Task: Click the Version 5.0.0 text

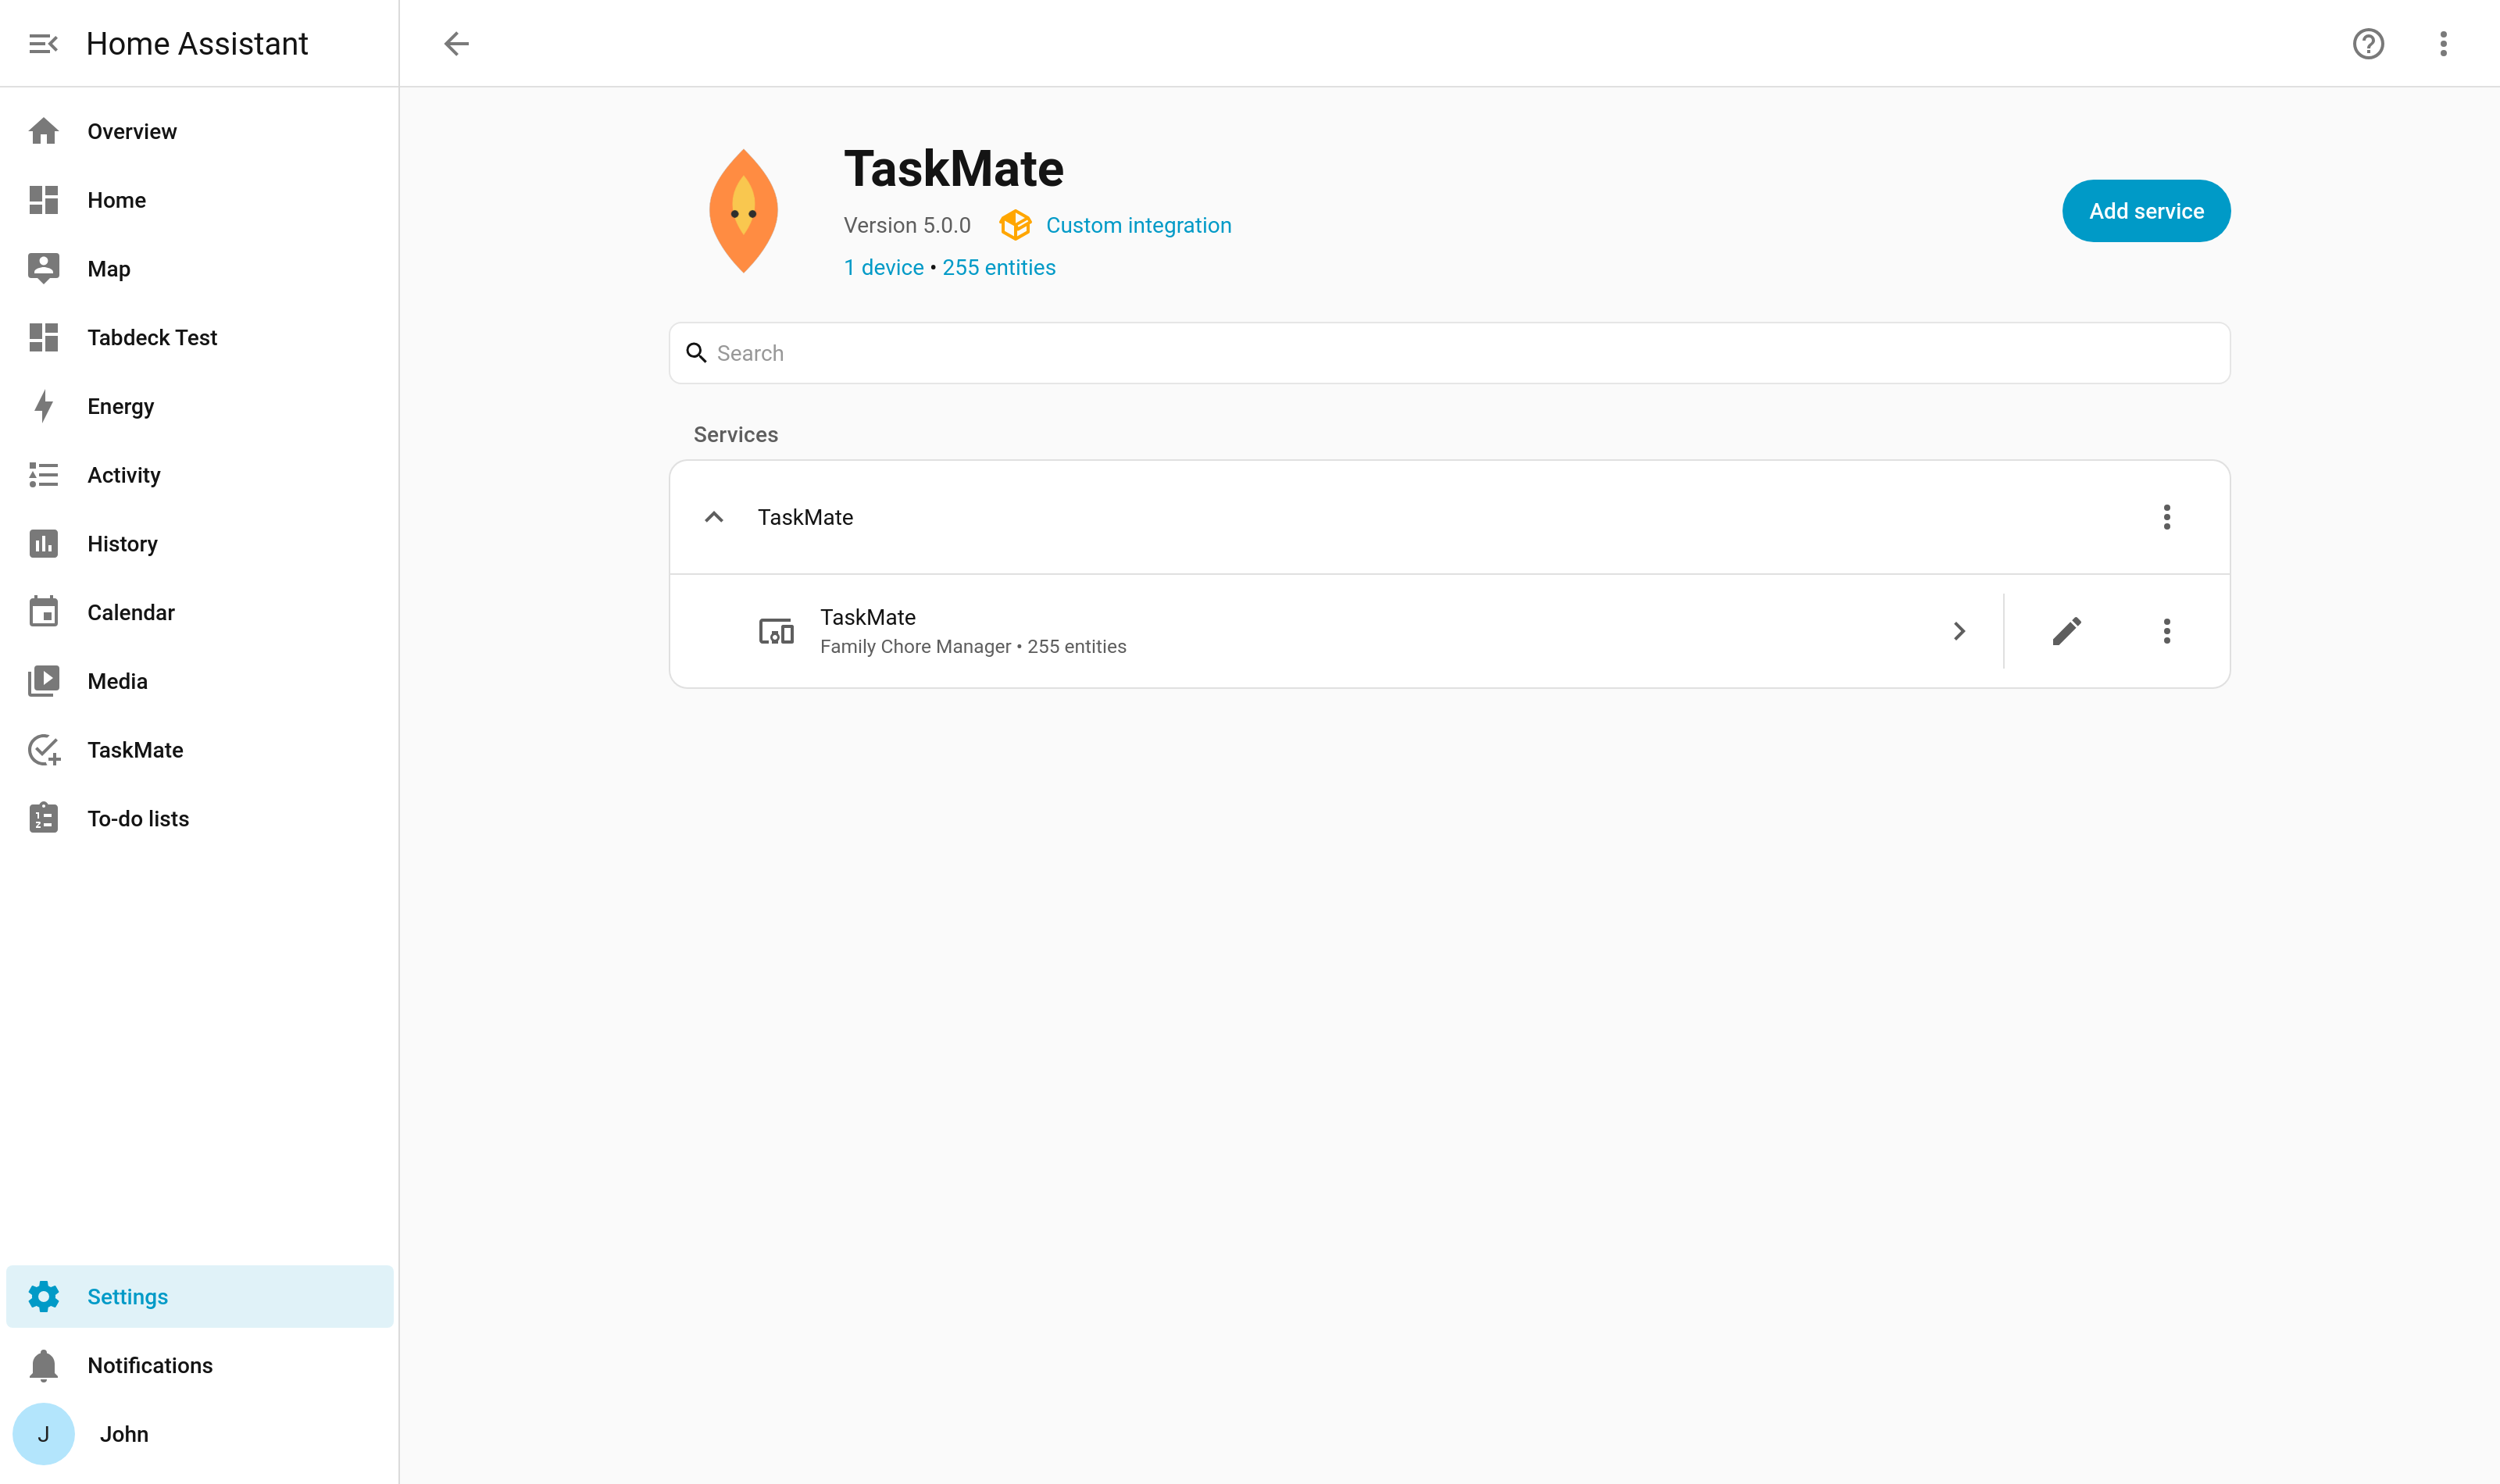Action: pyautogui.click(x=906, y=225)
